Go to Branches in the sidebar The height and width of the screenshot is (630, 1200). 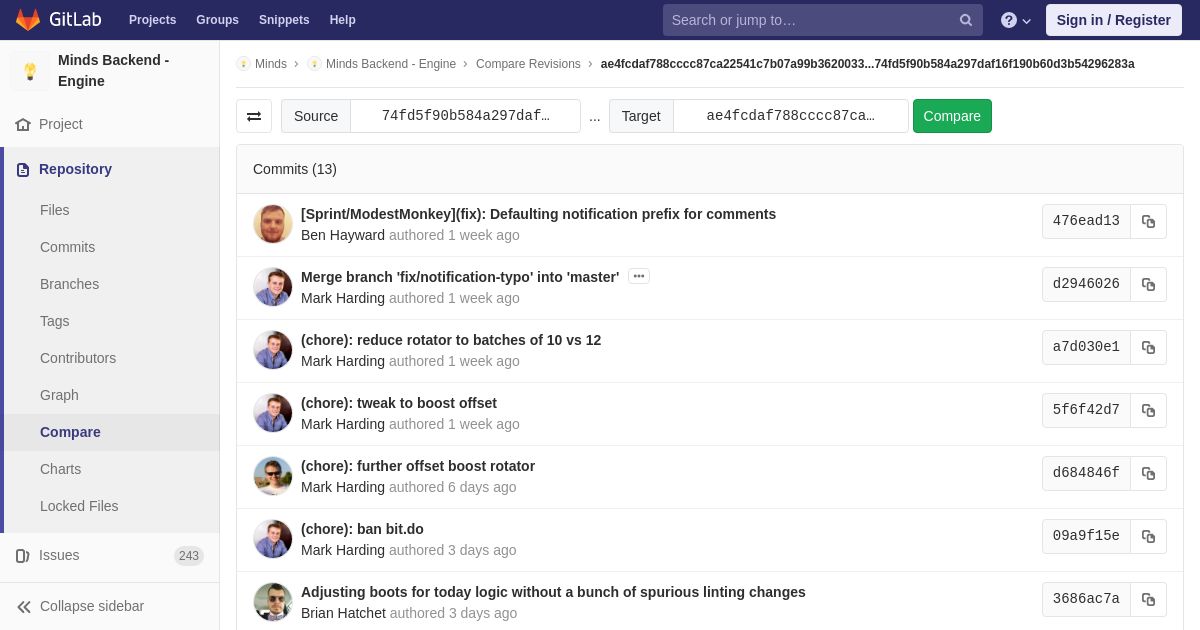pos(69,284)
